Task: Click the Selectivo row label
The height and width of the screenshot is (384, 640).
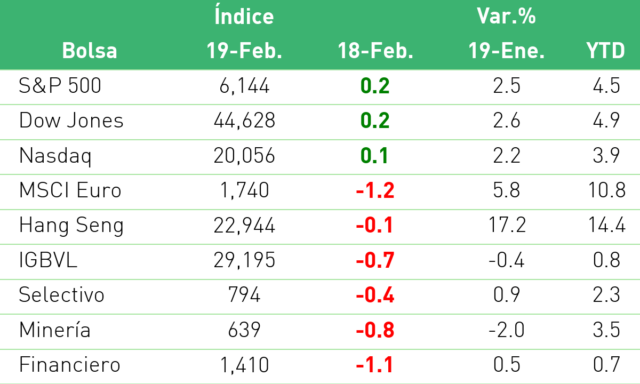Action: [x=62, y=295]
